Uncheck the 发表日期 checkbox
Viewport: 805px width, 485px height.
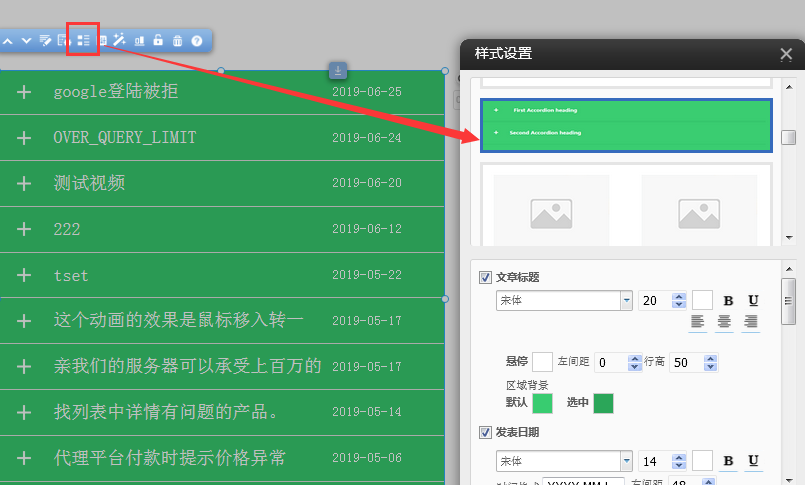[x=485, y=433]
